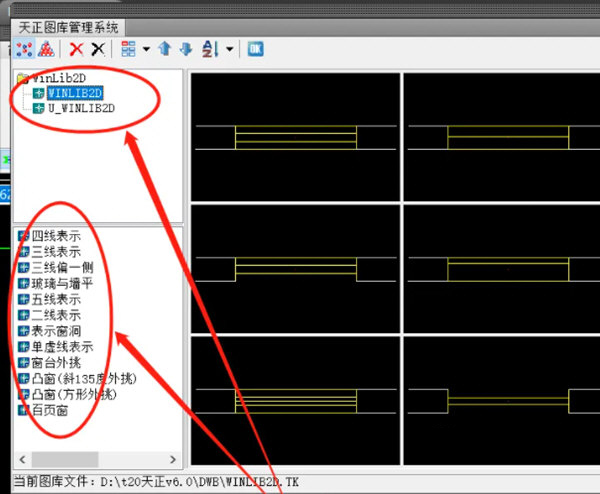Select the three-line window thumbnail

point(502,137)
